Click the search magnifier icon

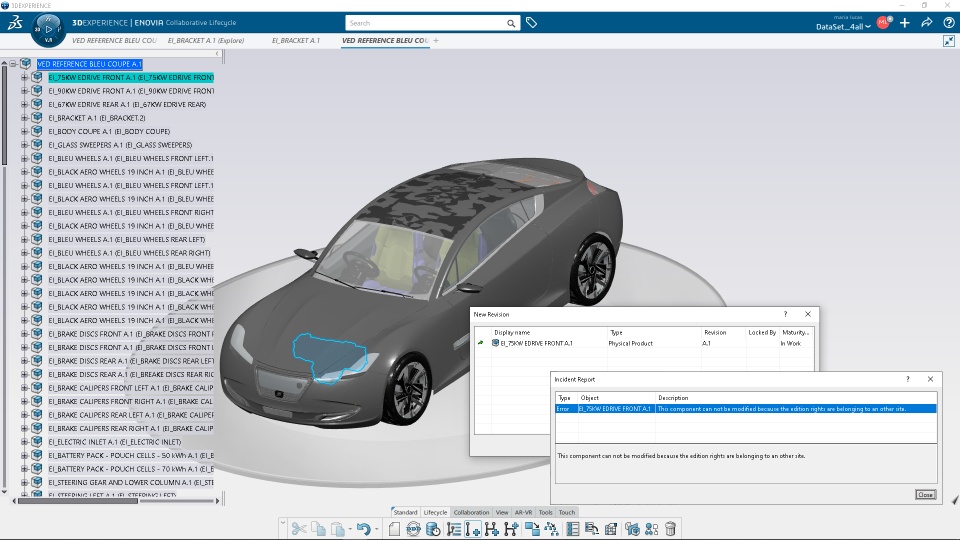(x=511, y=23)
